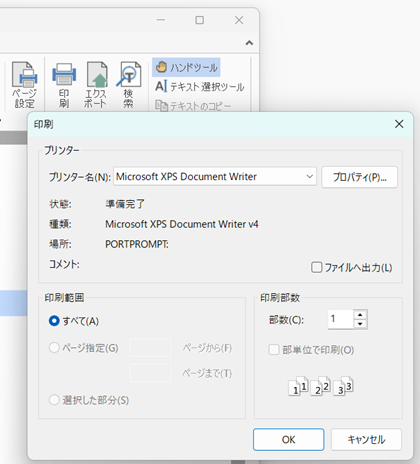Click the エクスポート export icon
Viewport: 420px width, 464px height.
(96, 85)
